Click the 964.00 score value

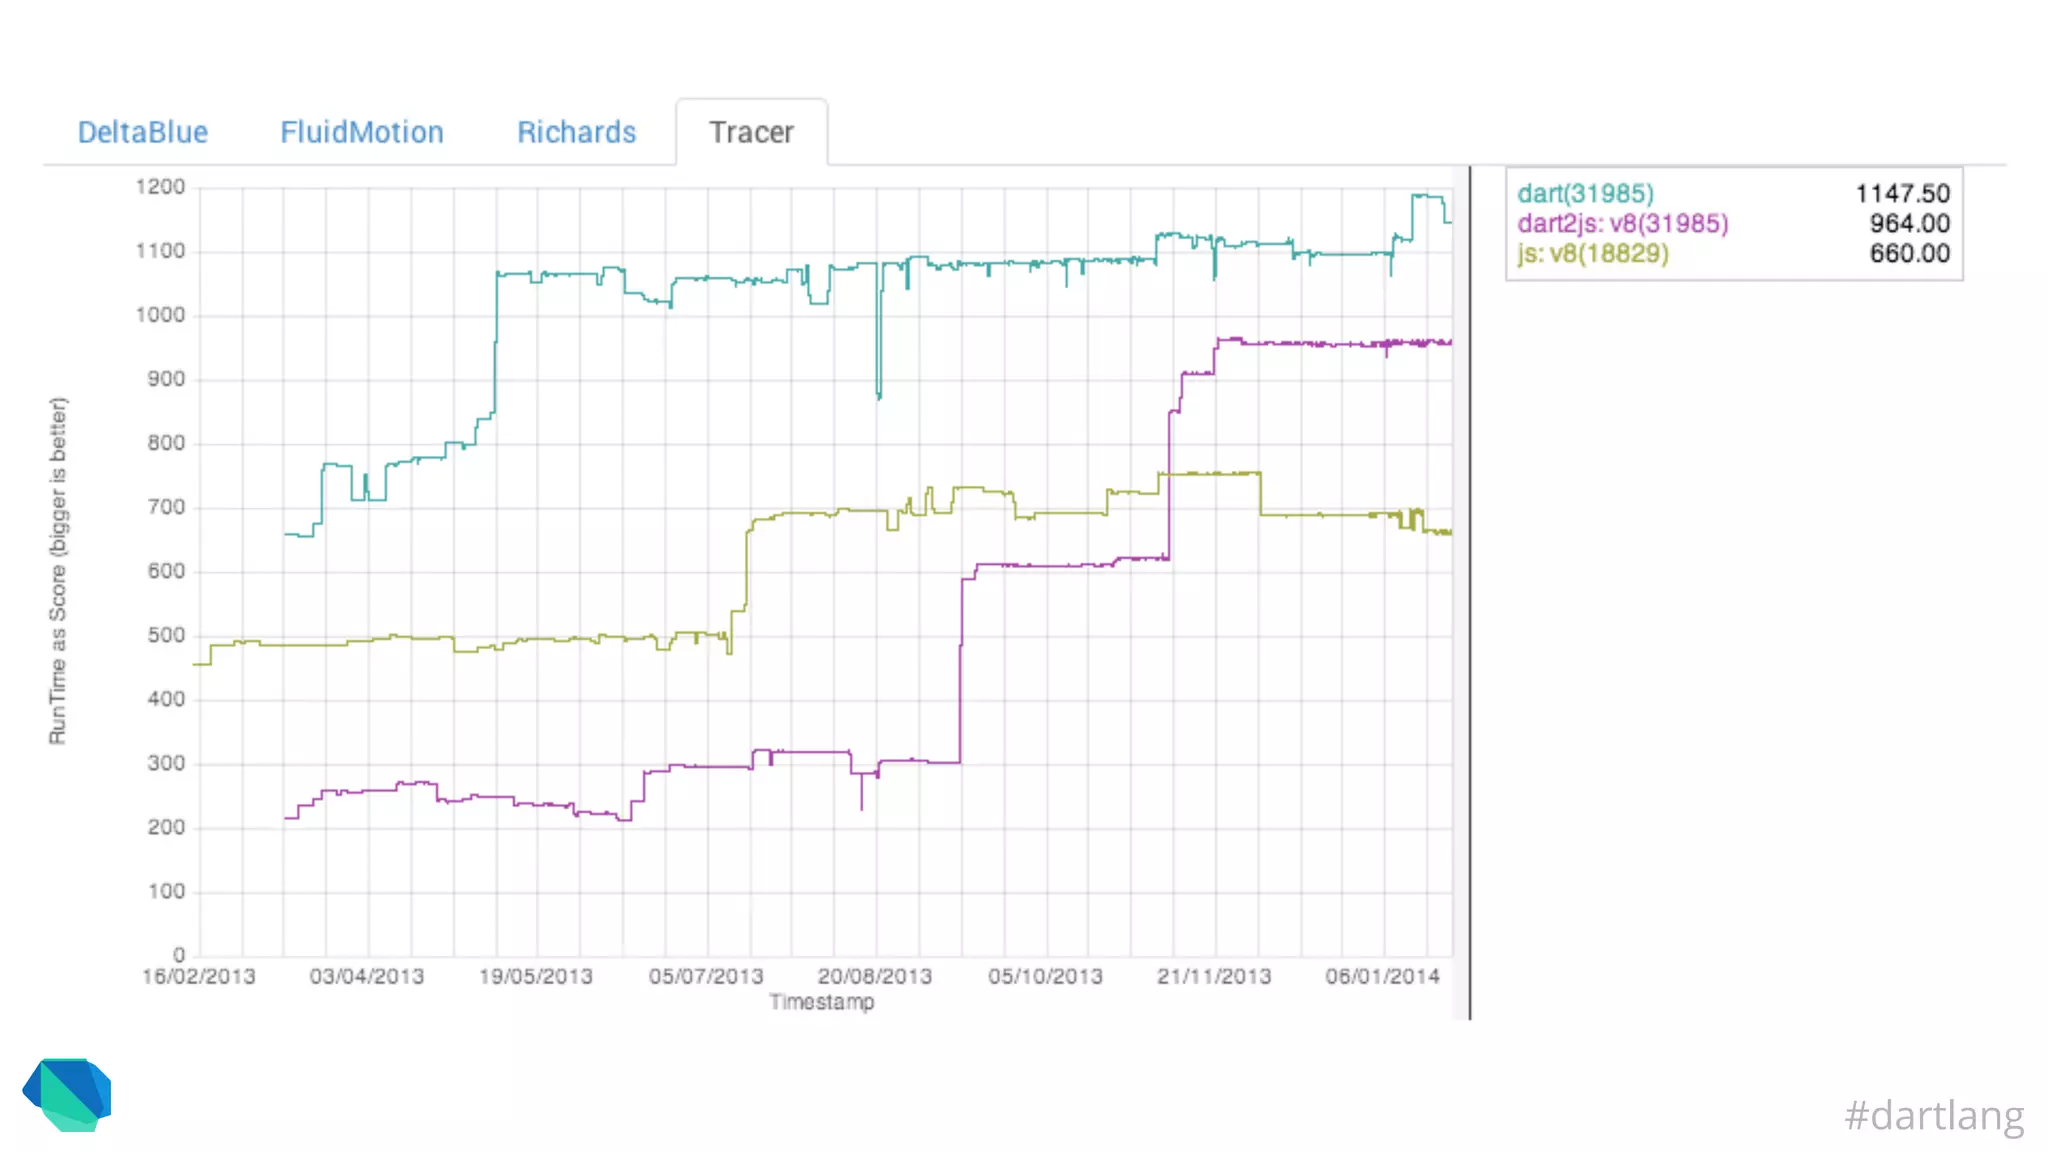[x=1909, y=223]
